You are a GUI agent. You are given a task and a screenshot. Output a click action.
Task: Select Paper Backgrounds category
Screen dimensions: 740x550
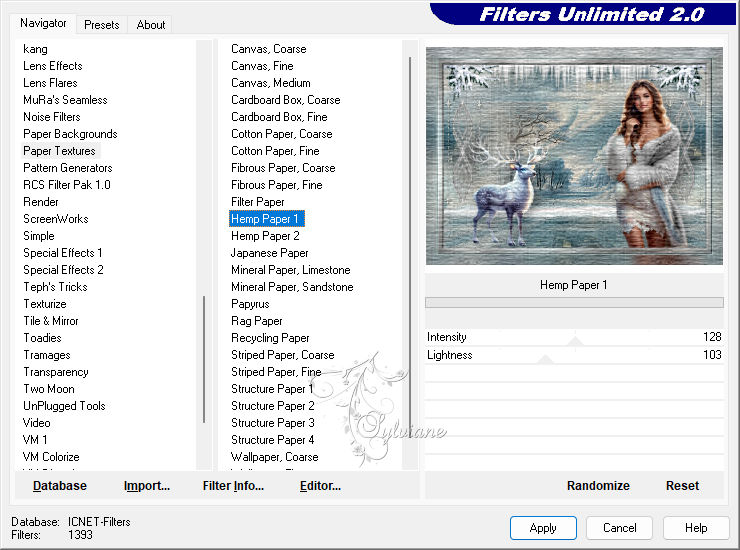click(x=70, y=134)
